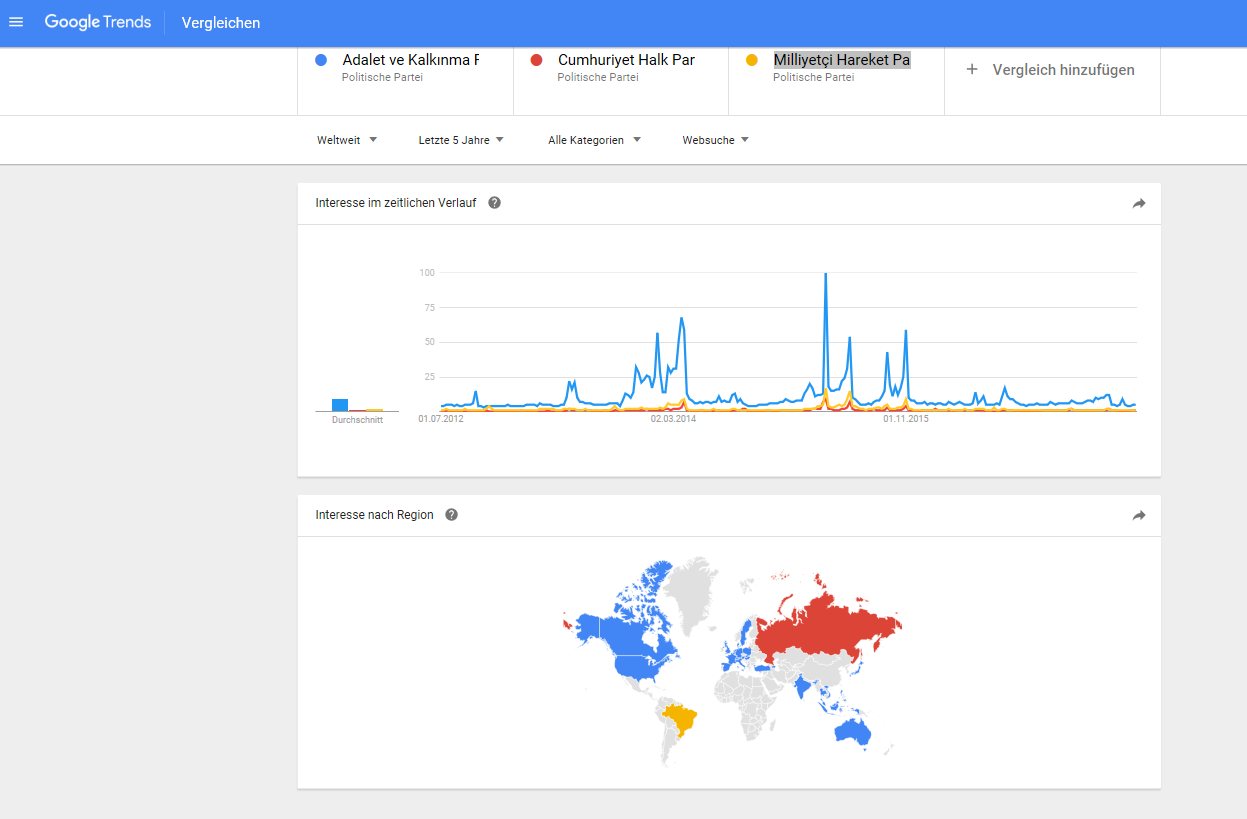1247x819 pixels.
Task: Click the help icon beside Interesse im zeitlichen Verlauf
Action: 494,203
